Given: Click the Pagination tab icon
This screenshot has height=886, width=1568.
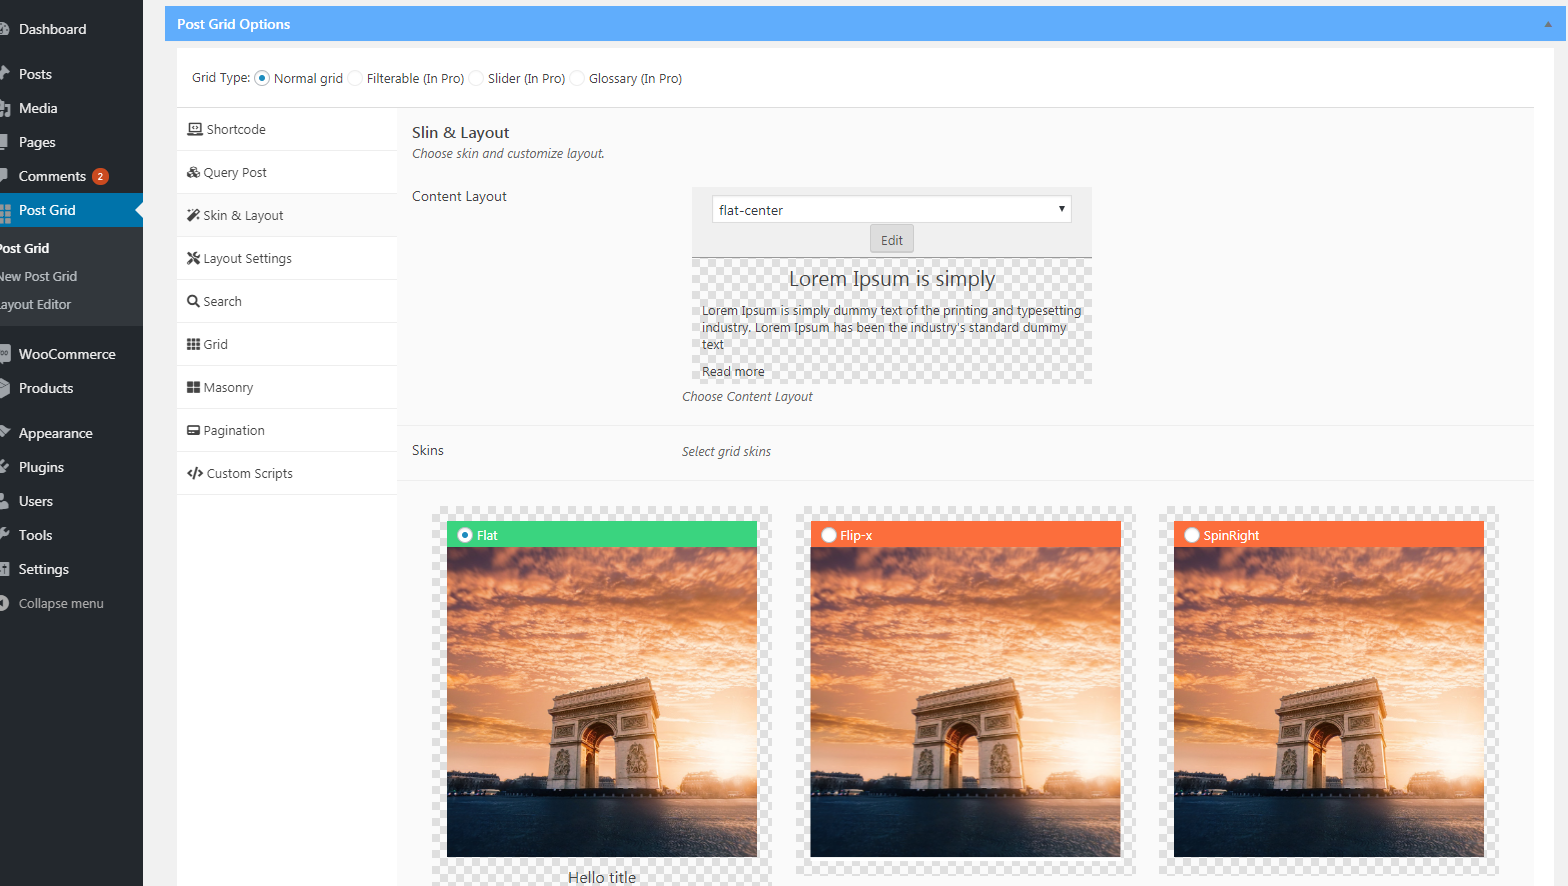Looking at the screenshot, I should click(193, 430).
